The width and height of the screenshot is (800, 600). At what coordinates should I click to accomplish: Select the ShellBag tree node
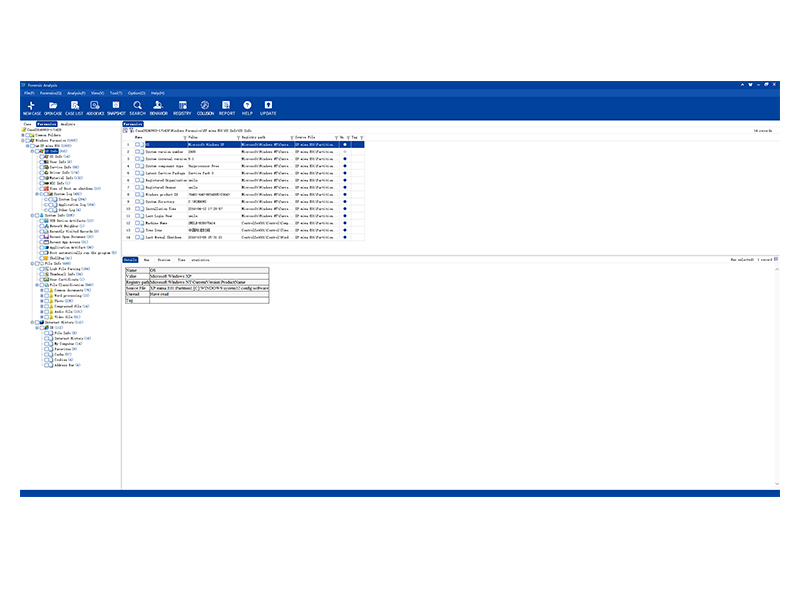[58, 258]
